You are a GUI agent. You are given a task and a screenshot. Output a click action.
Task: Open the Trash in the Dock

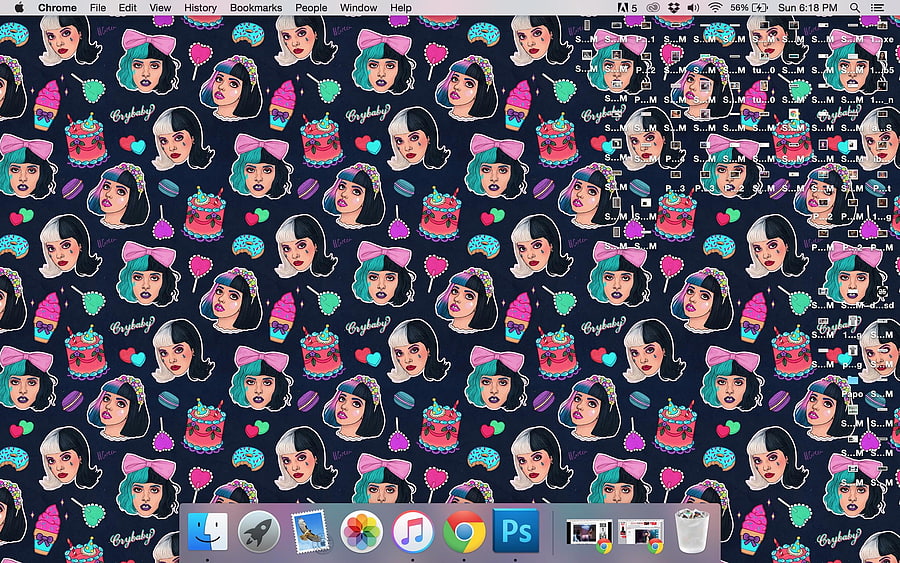pyautogui.click(x=692, y=531)
